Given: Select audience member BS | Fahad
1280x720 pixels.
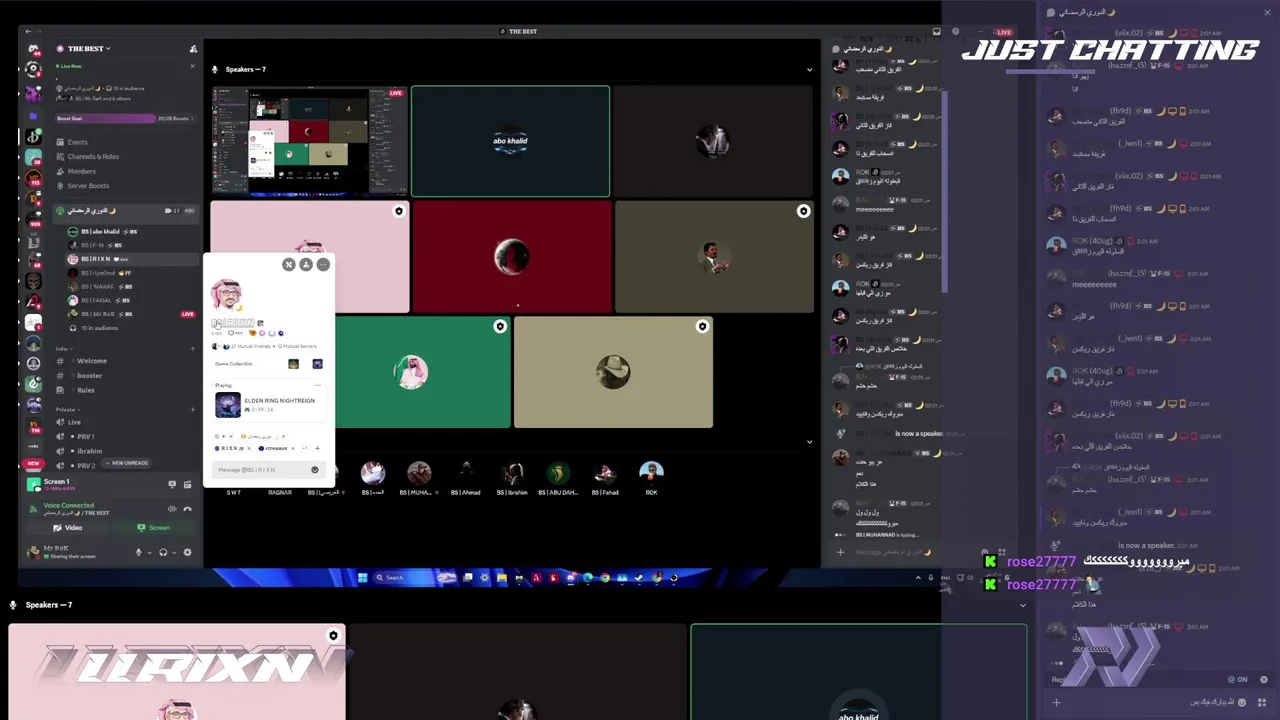Looking at the screenshot, I should 604,478.
